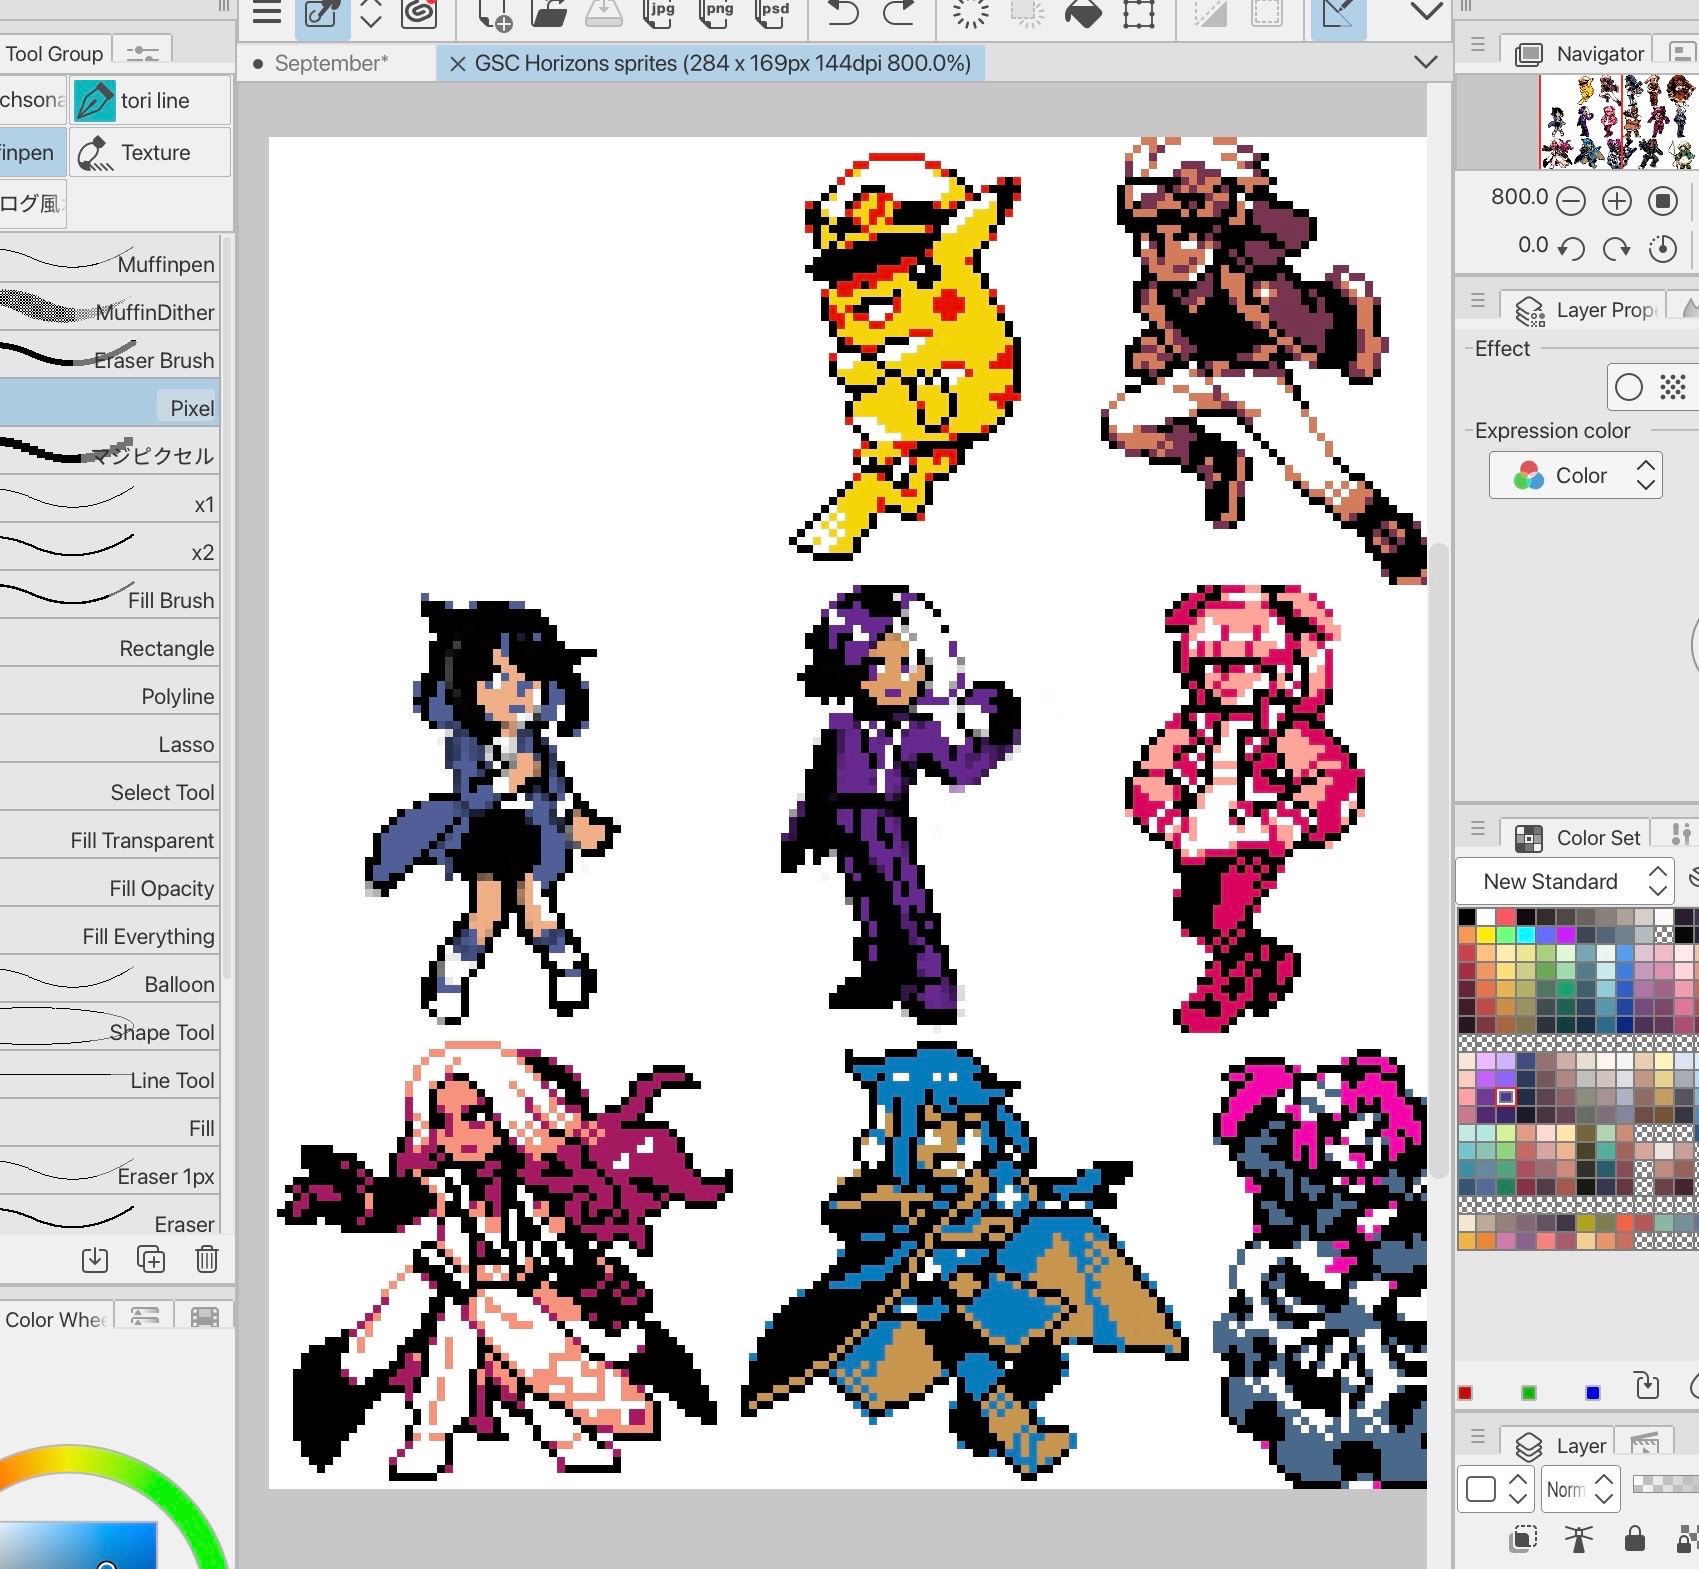This screenshot has width=1699, height=1569.
Task: Click the Zoom in plus button in Navigator
Action: pyautogui.click(x=1616, y=201)
